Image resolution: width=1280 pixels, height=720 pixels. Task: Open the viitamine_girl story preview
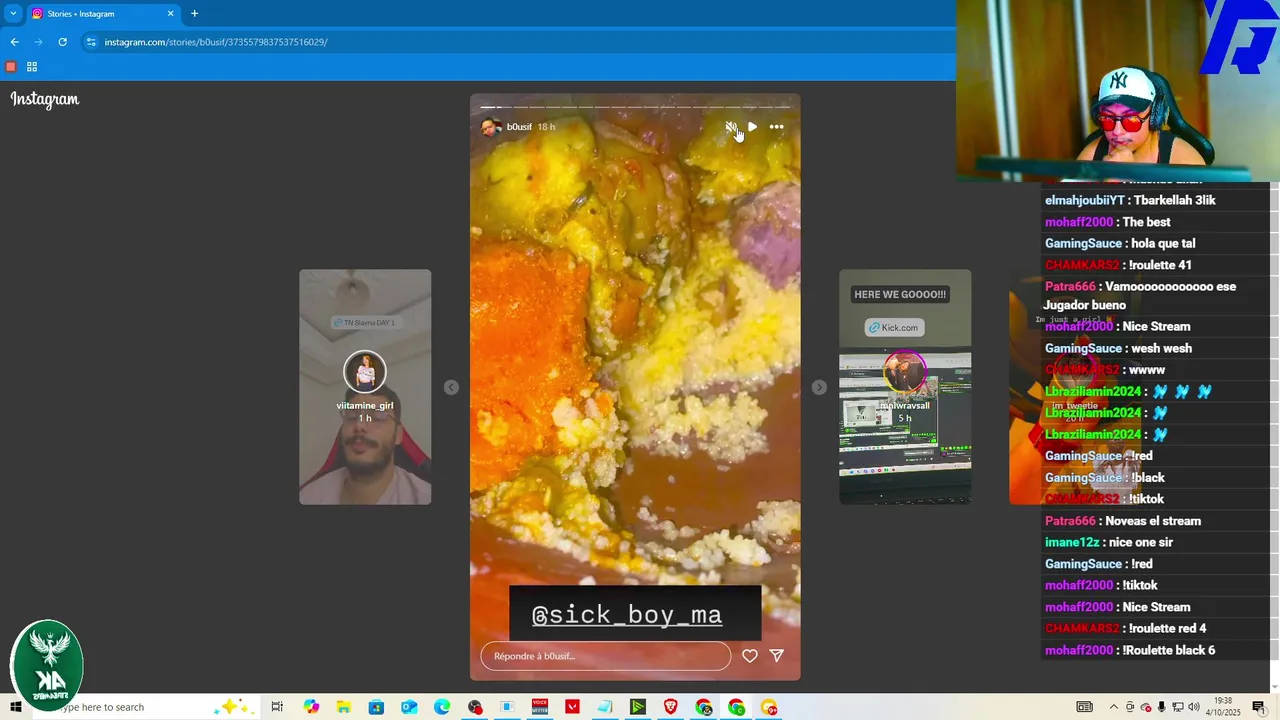tap(365, 387)
